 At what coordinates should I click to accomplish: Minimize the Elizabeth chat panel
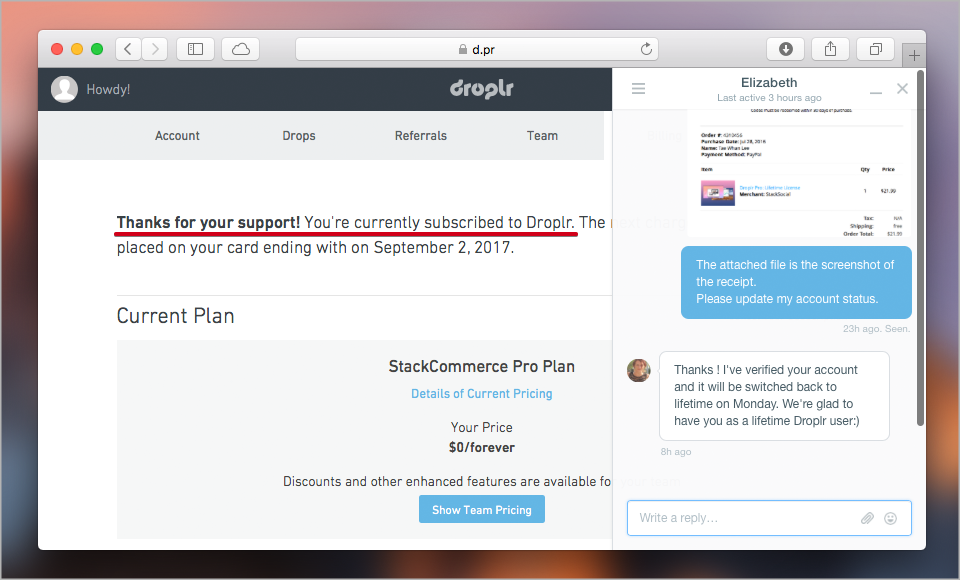click(876, 92)
